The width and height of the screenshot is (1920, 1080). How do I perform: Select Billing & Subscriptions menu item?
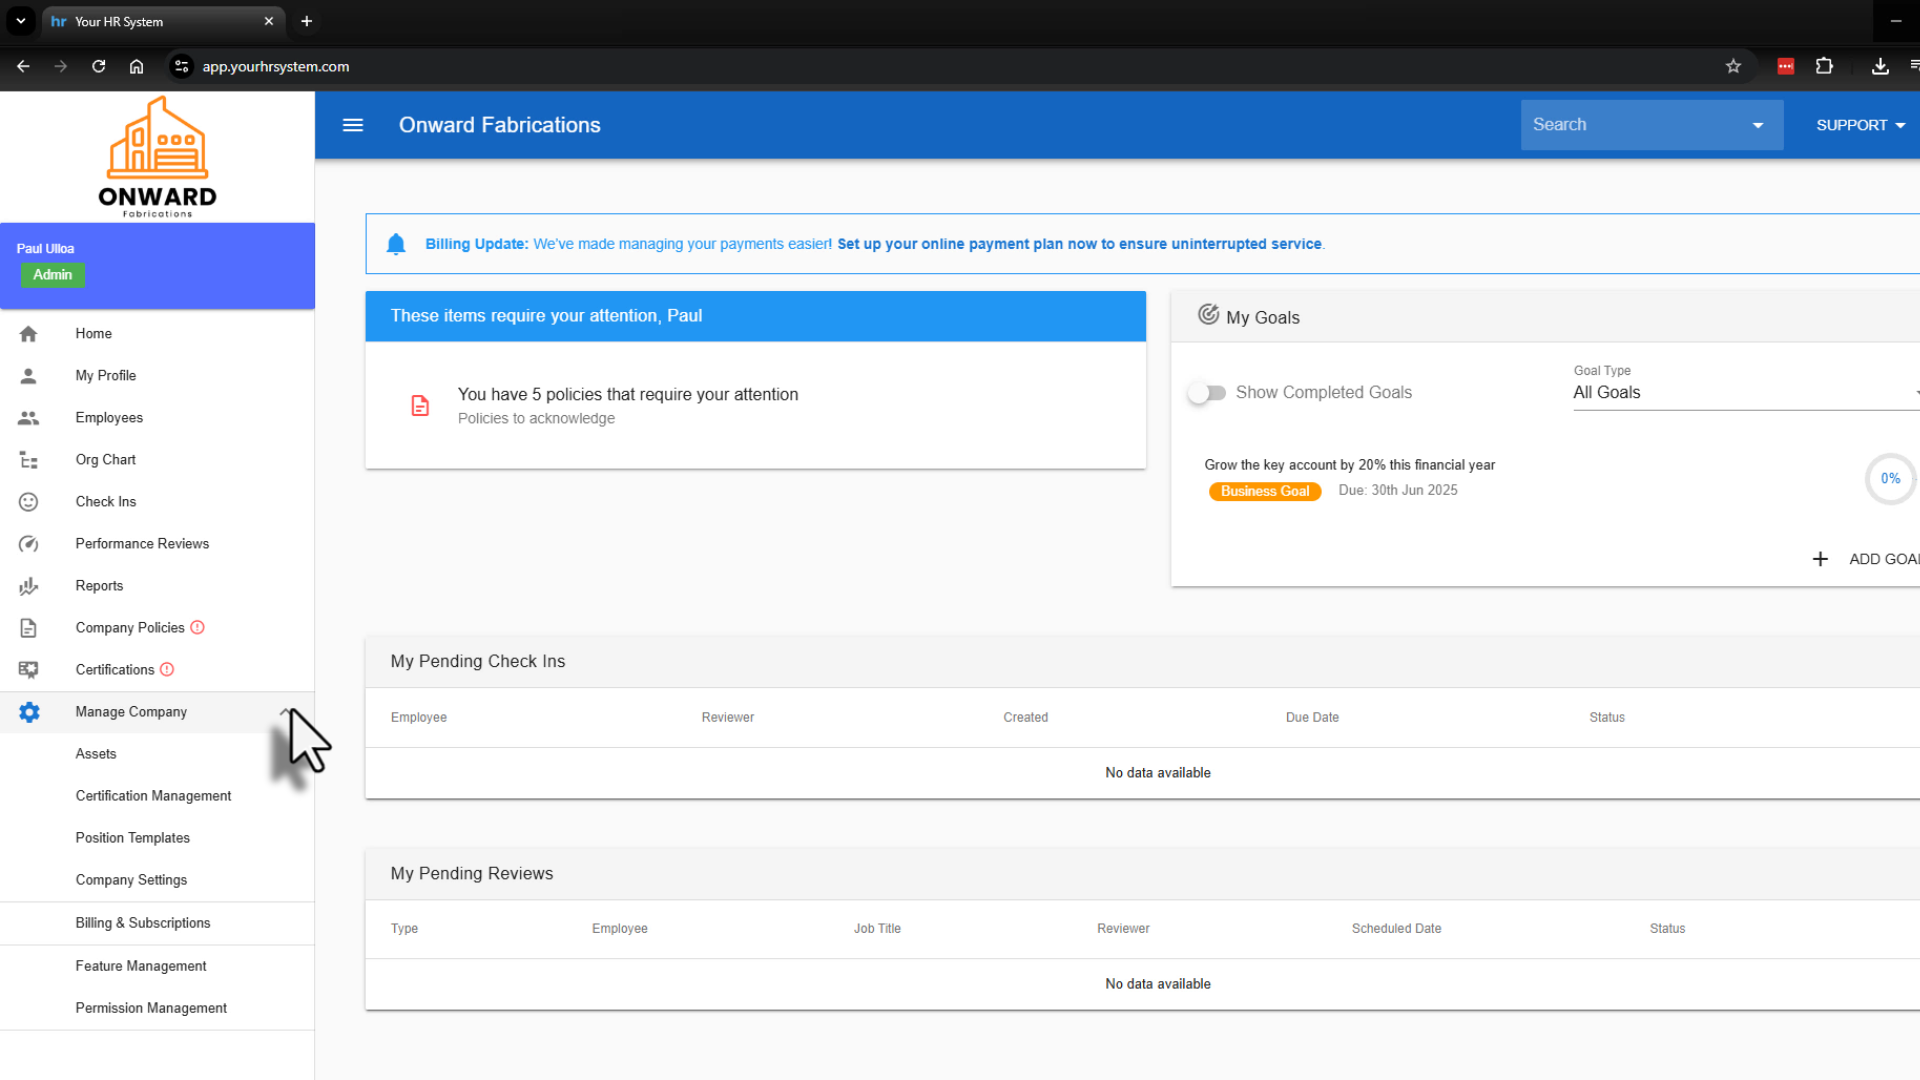pyautogui.click(x=143, y=923)
